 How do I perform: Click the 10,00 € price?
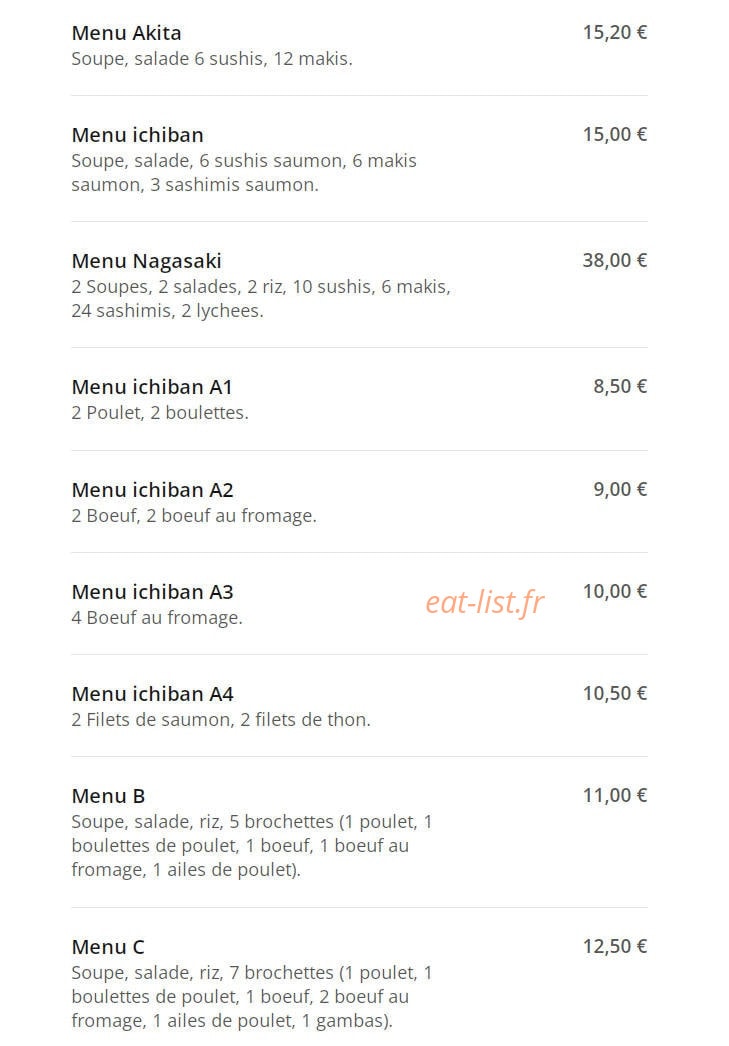click(614, 592)
